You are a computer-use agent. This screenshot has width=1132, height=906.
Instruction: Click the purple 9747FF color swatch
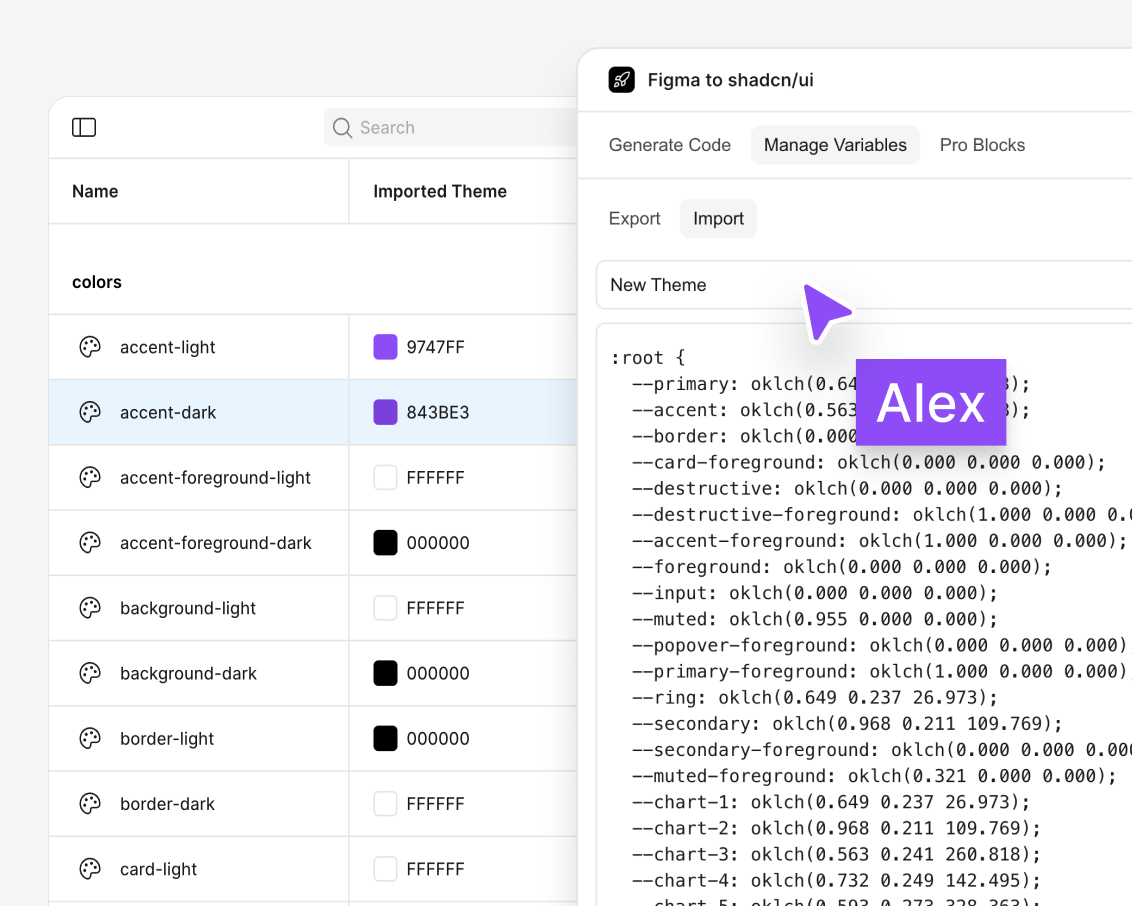tap(386, 347)
